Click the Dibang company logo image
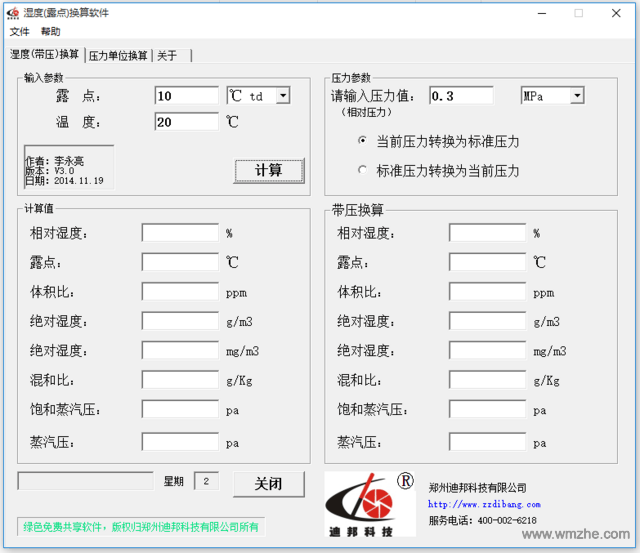This screenshot has height=553, width=640. (370, 504)
